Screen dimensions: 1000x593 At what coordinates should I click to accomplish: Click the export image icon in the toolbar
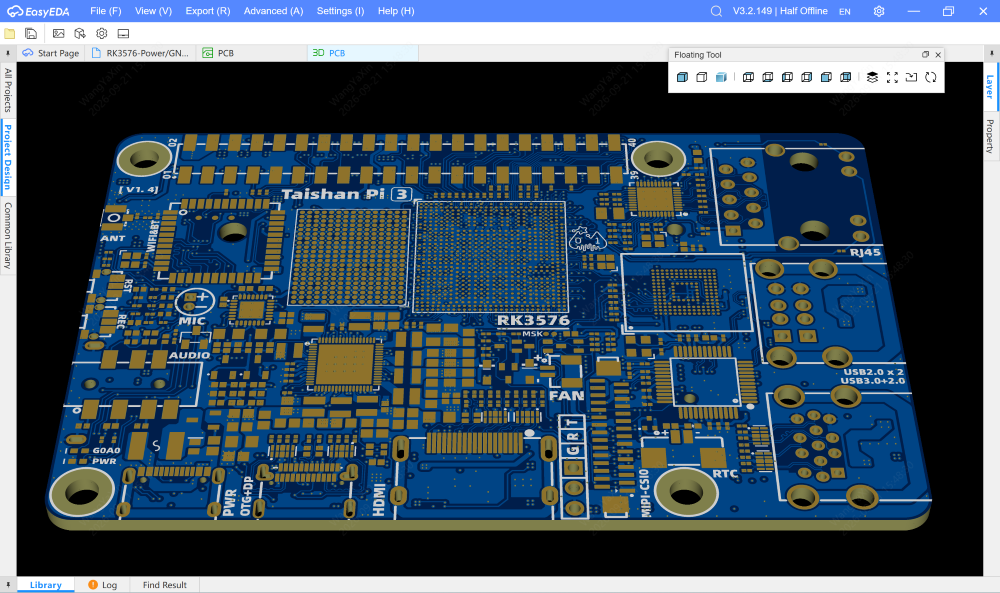click(x=59, y=33)
